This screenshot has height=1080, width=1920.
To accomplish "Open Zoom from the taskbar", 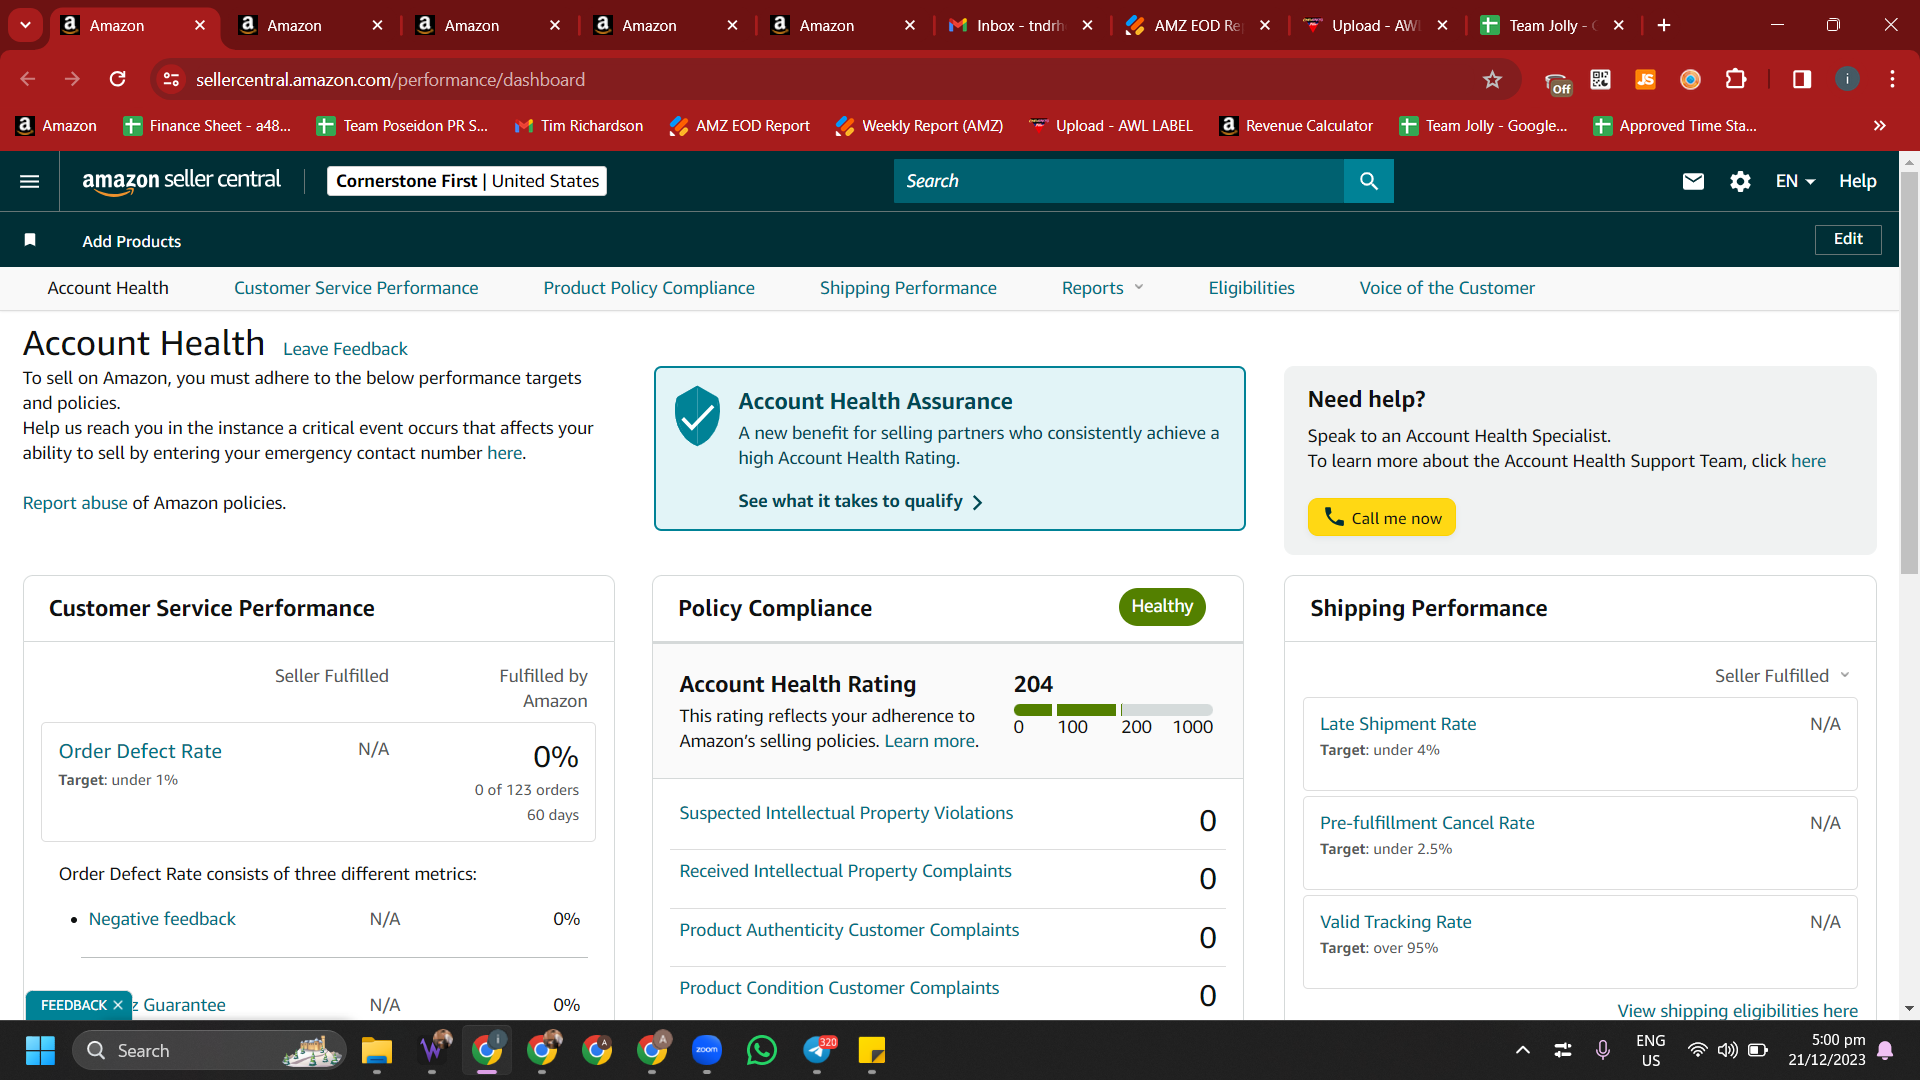I will (x=707, y=1050).
